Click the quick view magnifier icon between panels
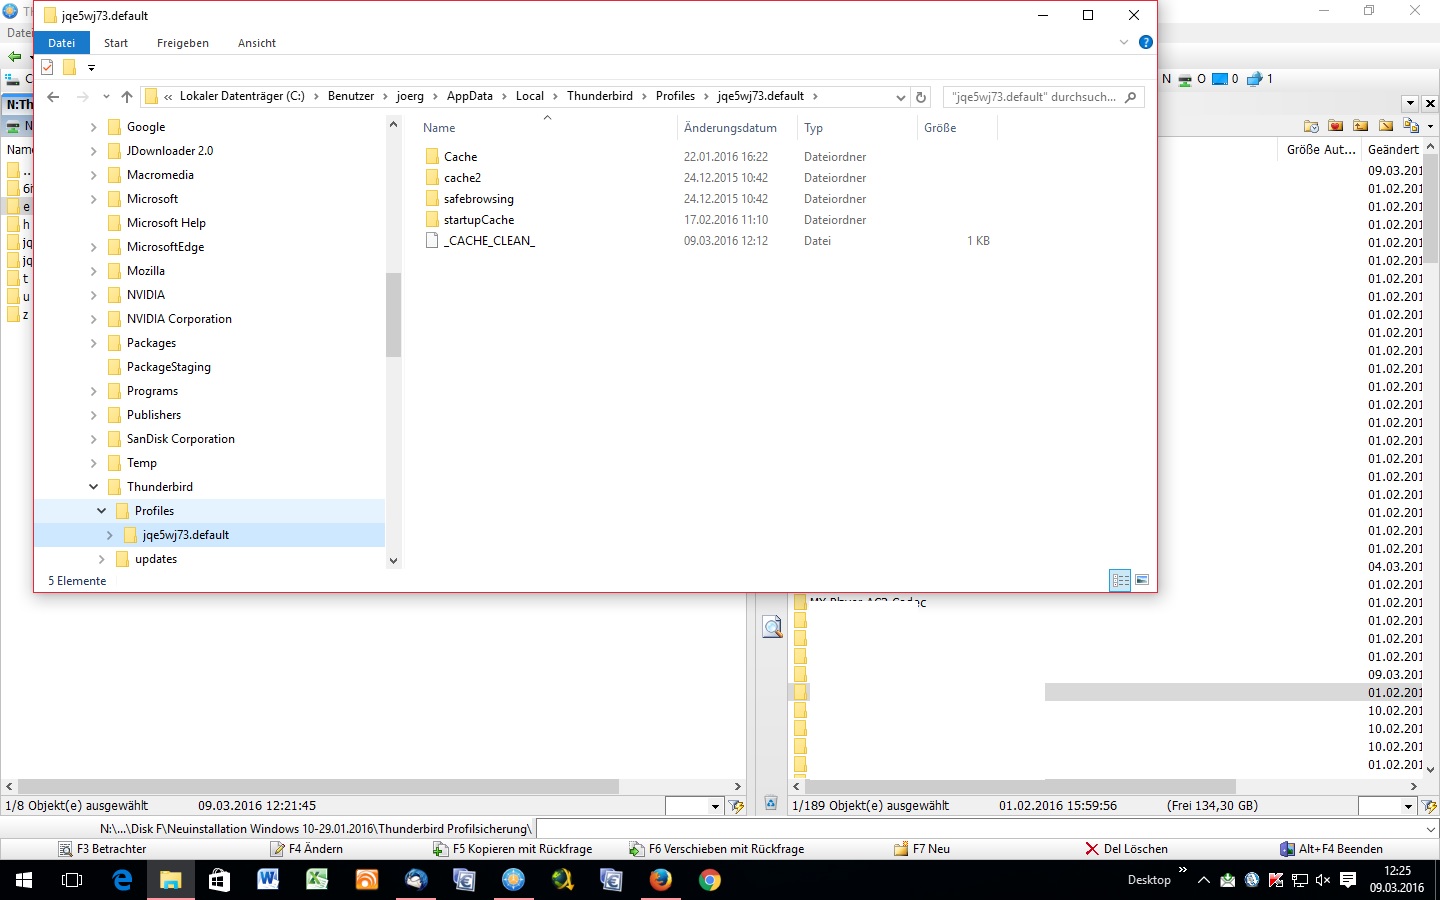Screen dimensions: 1440x900 (772, 627)
